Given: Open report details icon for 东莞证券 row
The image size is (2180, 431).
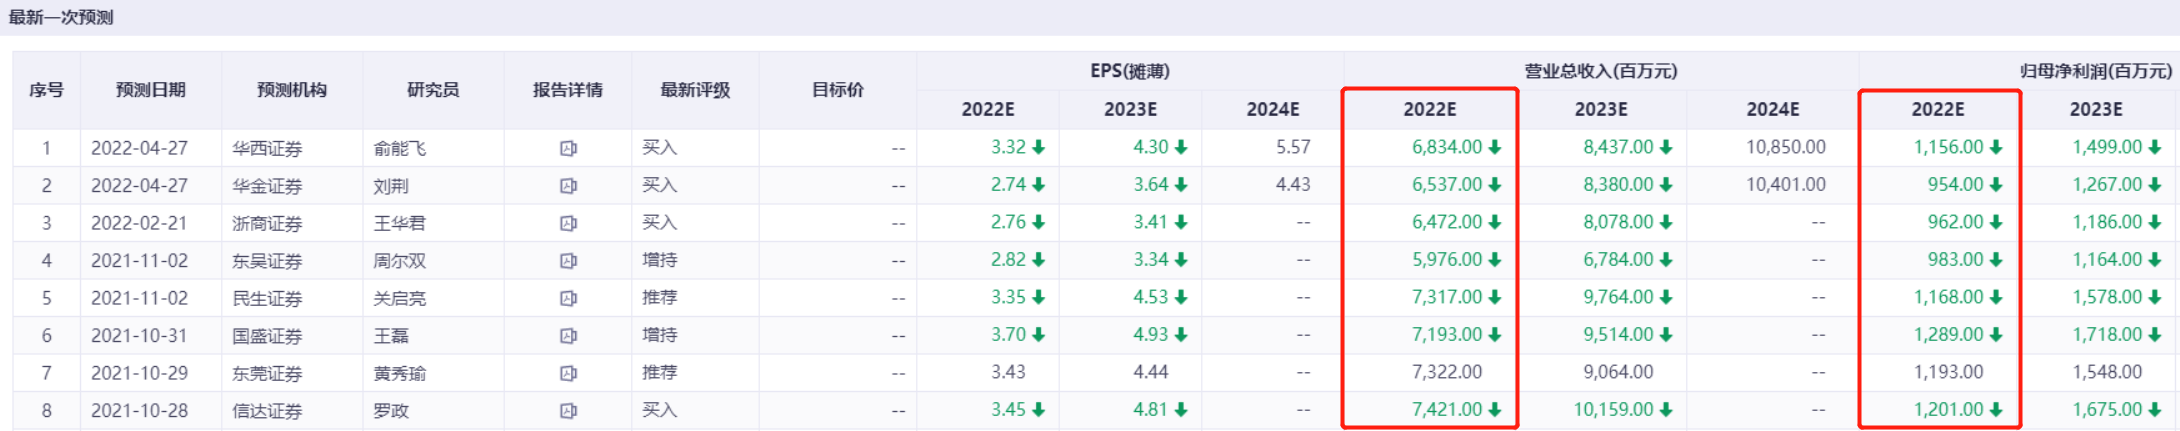Looking at the screenshot, I should pyautogui.click(x=568, y=373).
